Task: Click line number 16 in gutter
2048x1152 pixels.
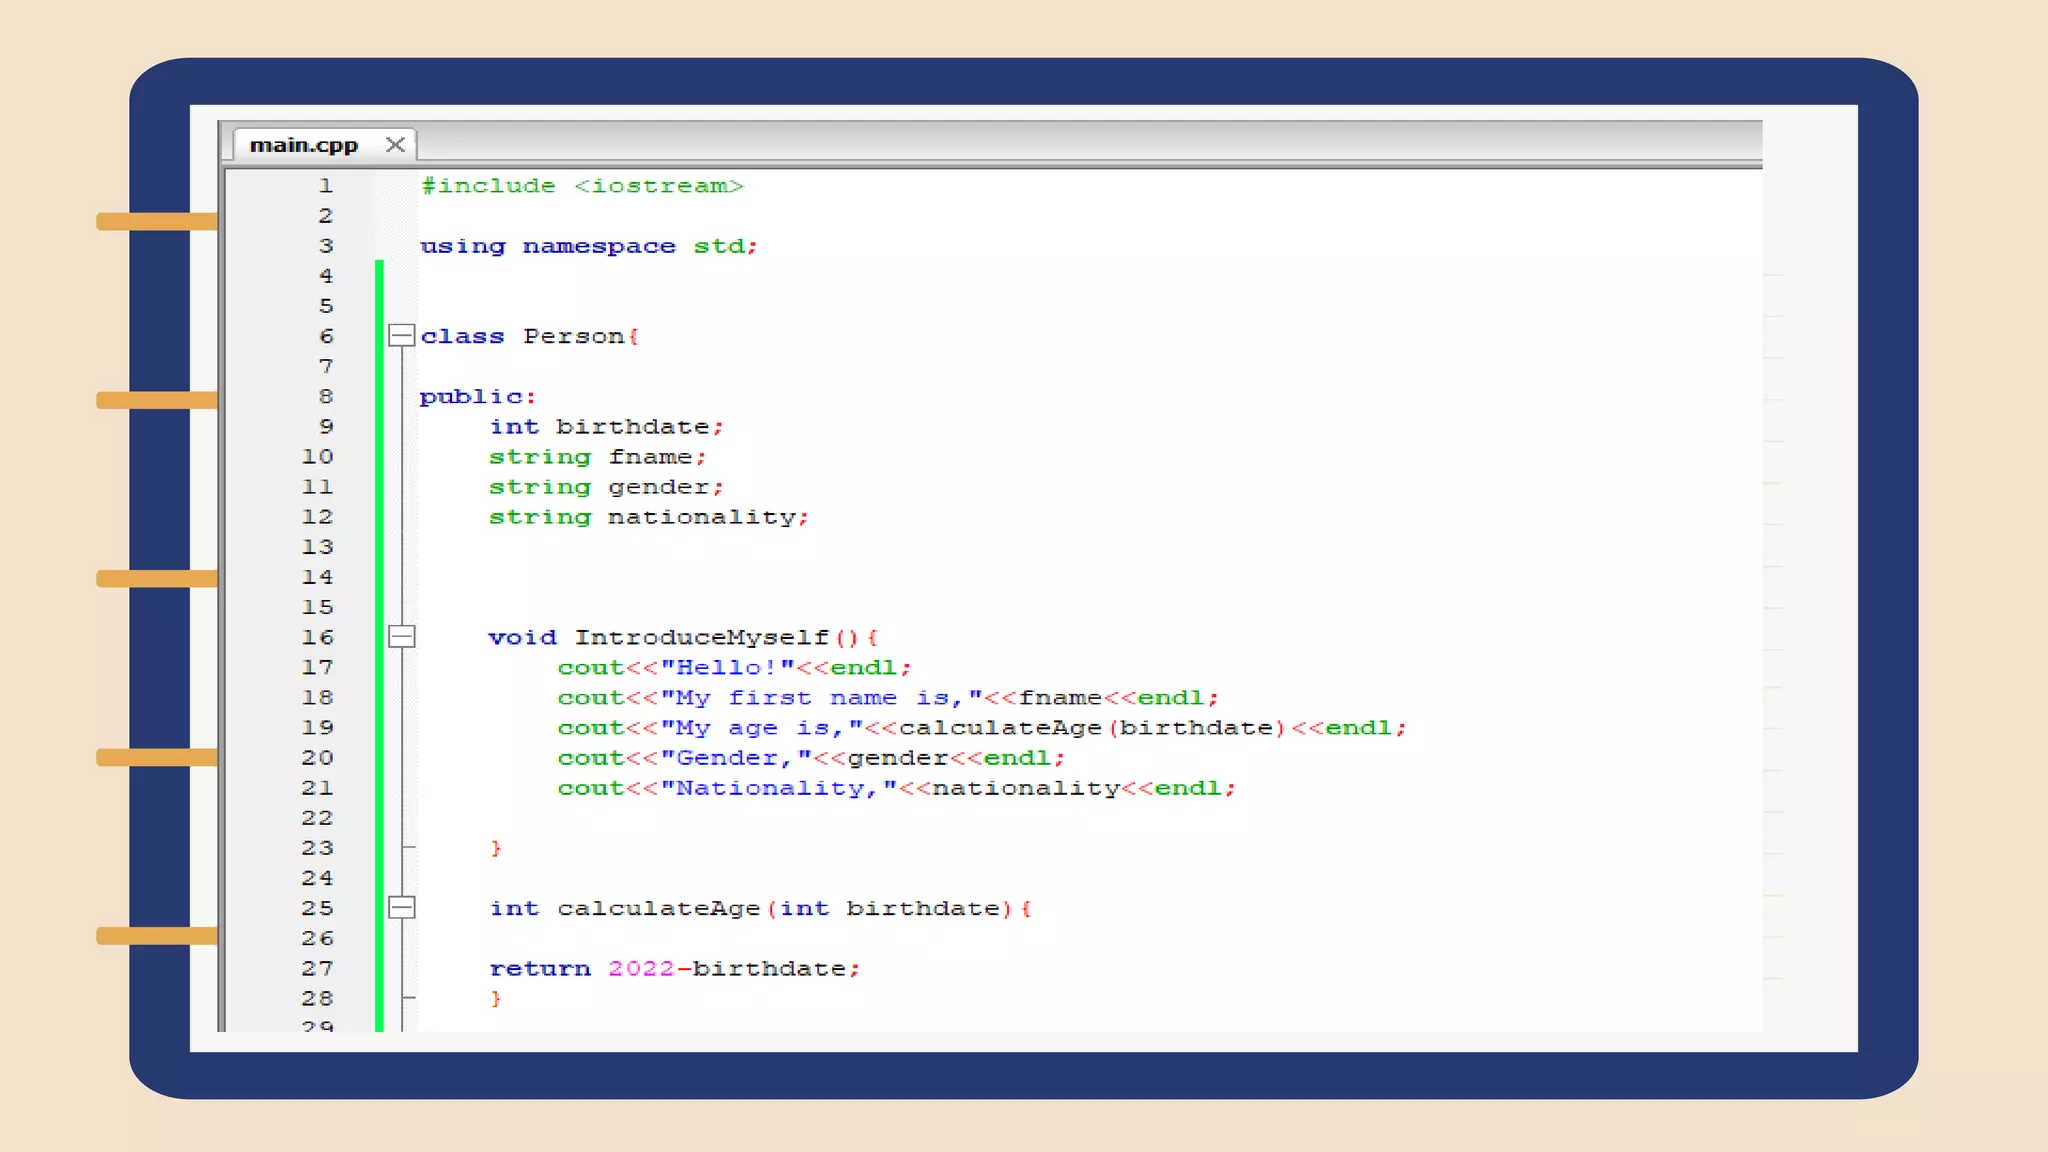Action: pos(317,637)
